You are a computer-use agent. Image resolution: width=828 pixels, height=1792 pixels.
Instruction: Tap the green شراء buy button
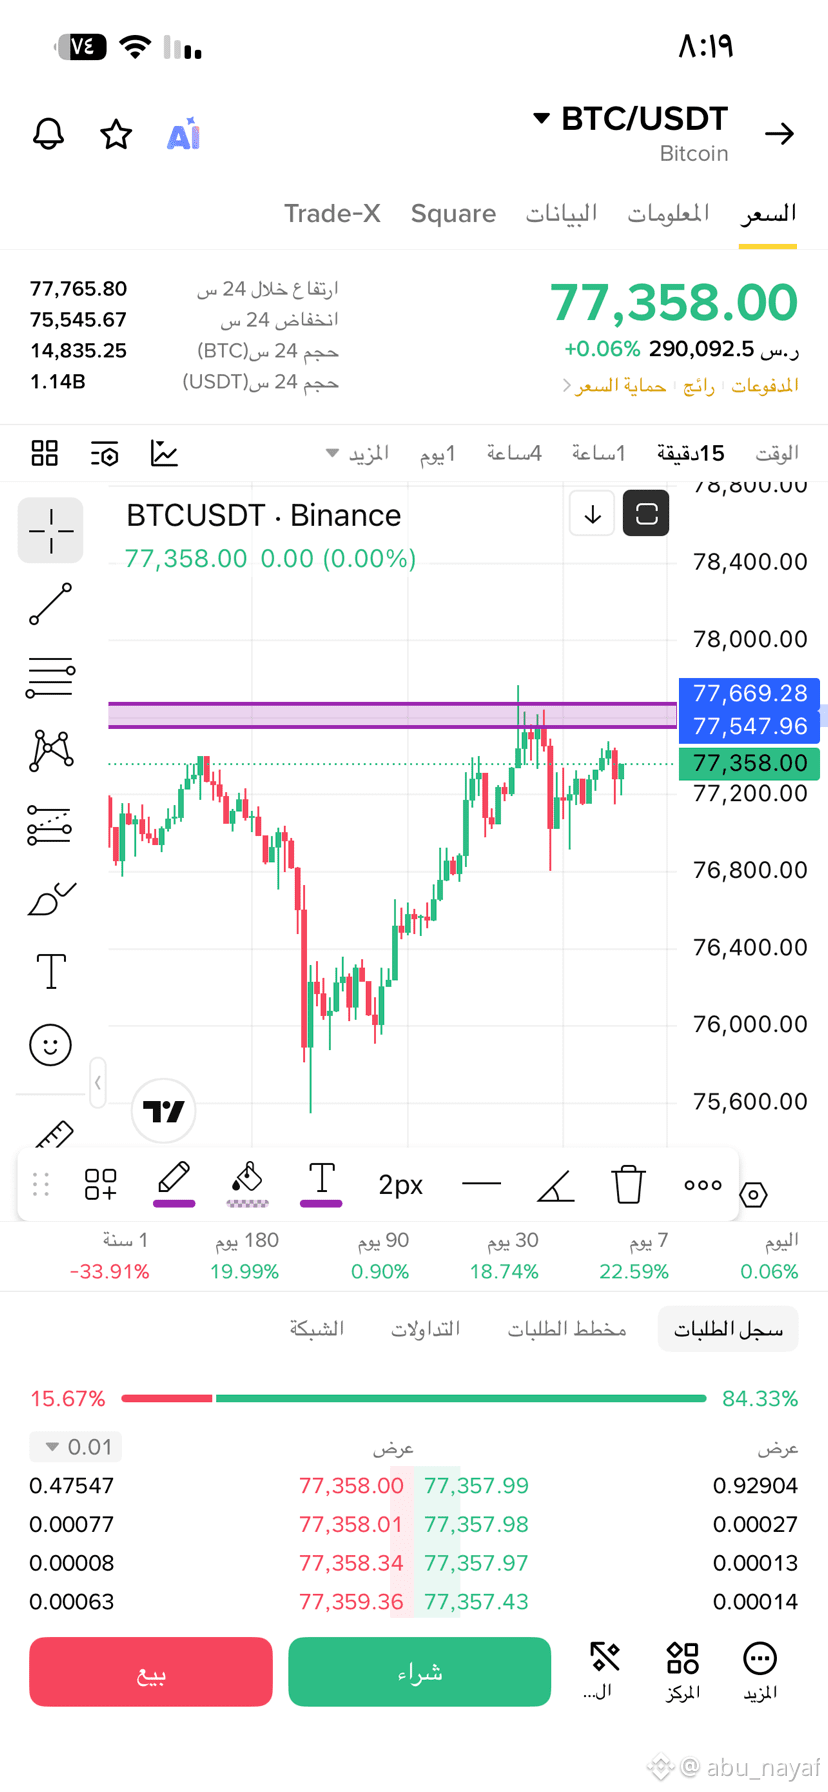click(x=420, y=1672)
